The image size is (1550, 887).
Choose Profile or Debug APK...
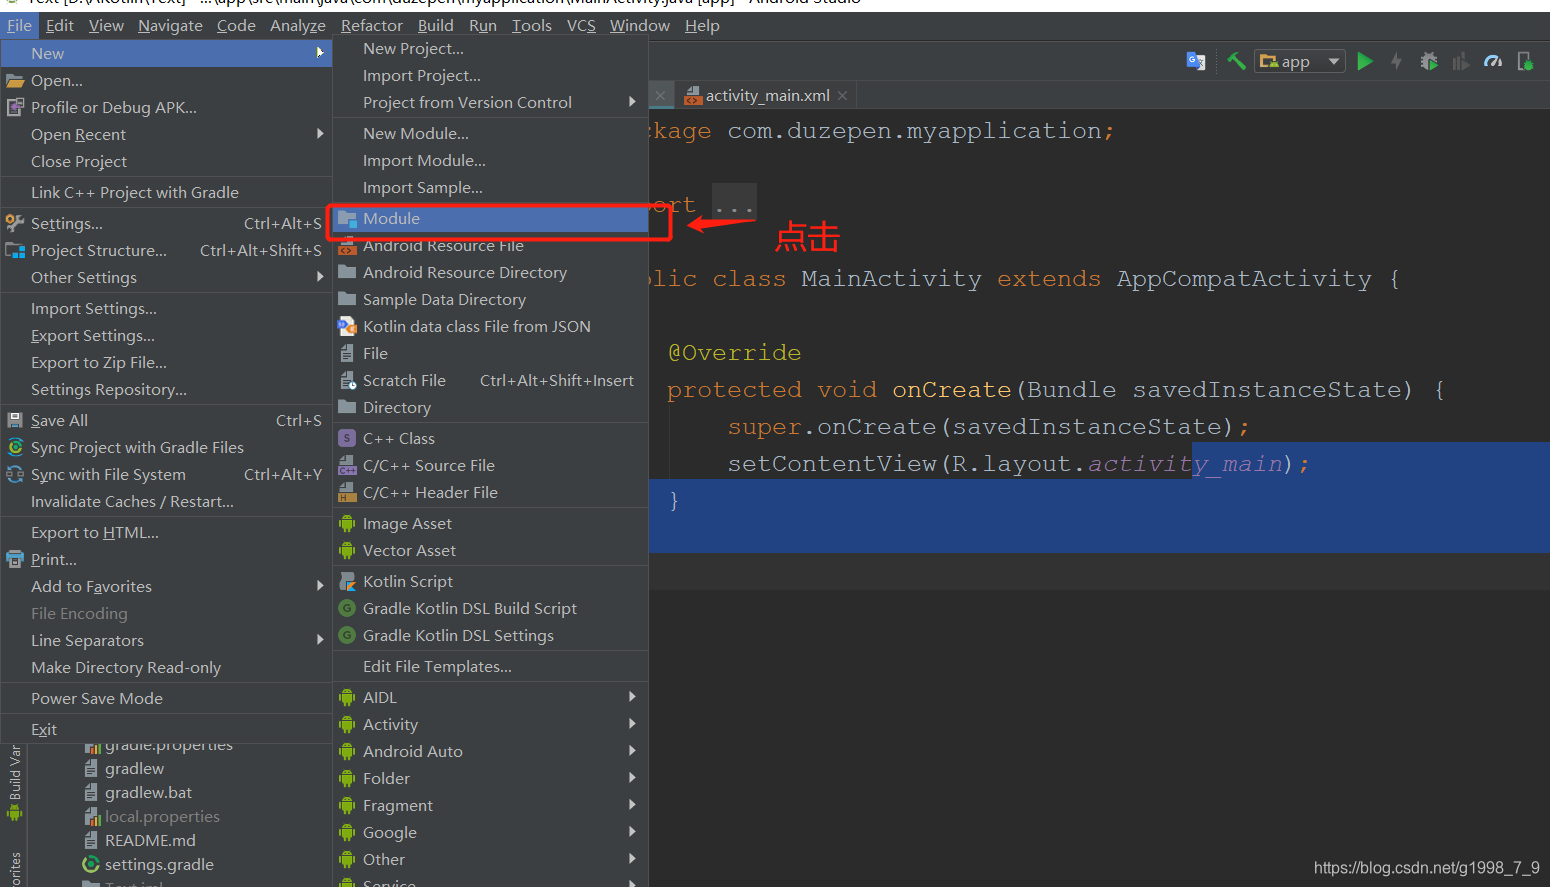[x=166, y=108]
